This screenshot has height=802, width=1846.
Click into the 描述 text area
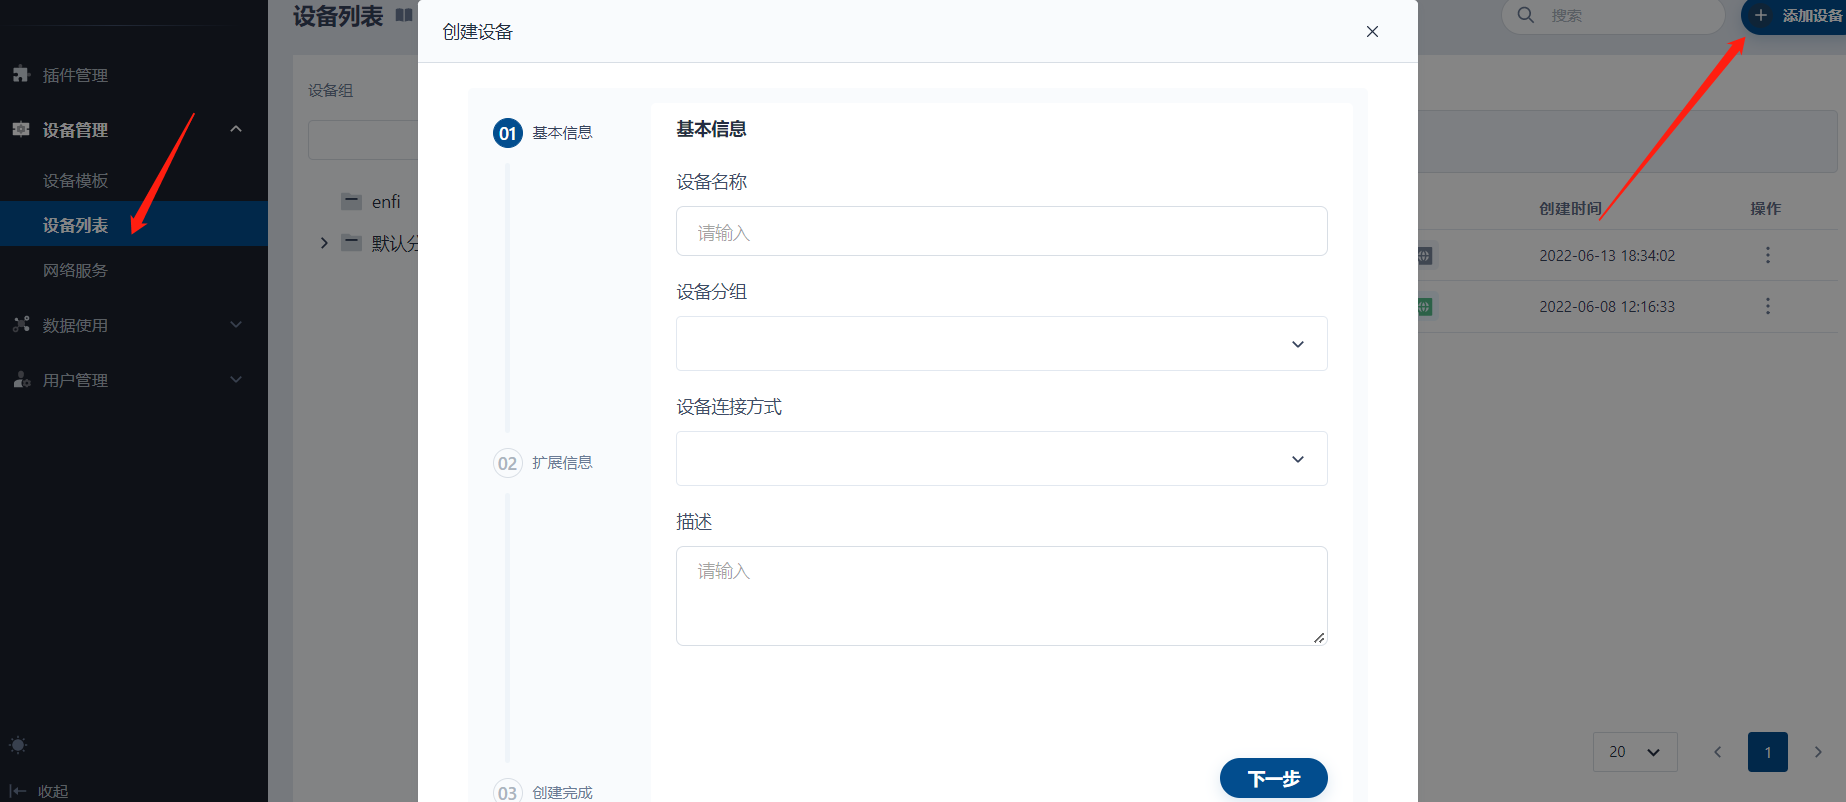pos(1001,595)
